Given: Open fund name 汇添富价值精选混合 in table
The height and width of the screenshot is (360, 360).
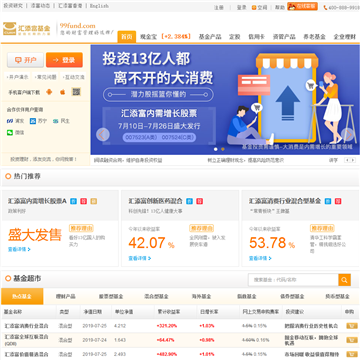Looking at the screenshot, I should pyautogui.click(x=26, y=354).
